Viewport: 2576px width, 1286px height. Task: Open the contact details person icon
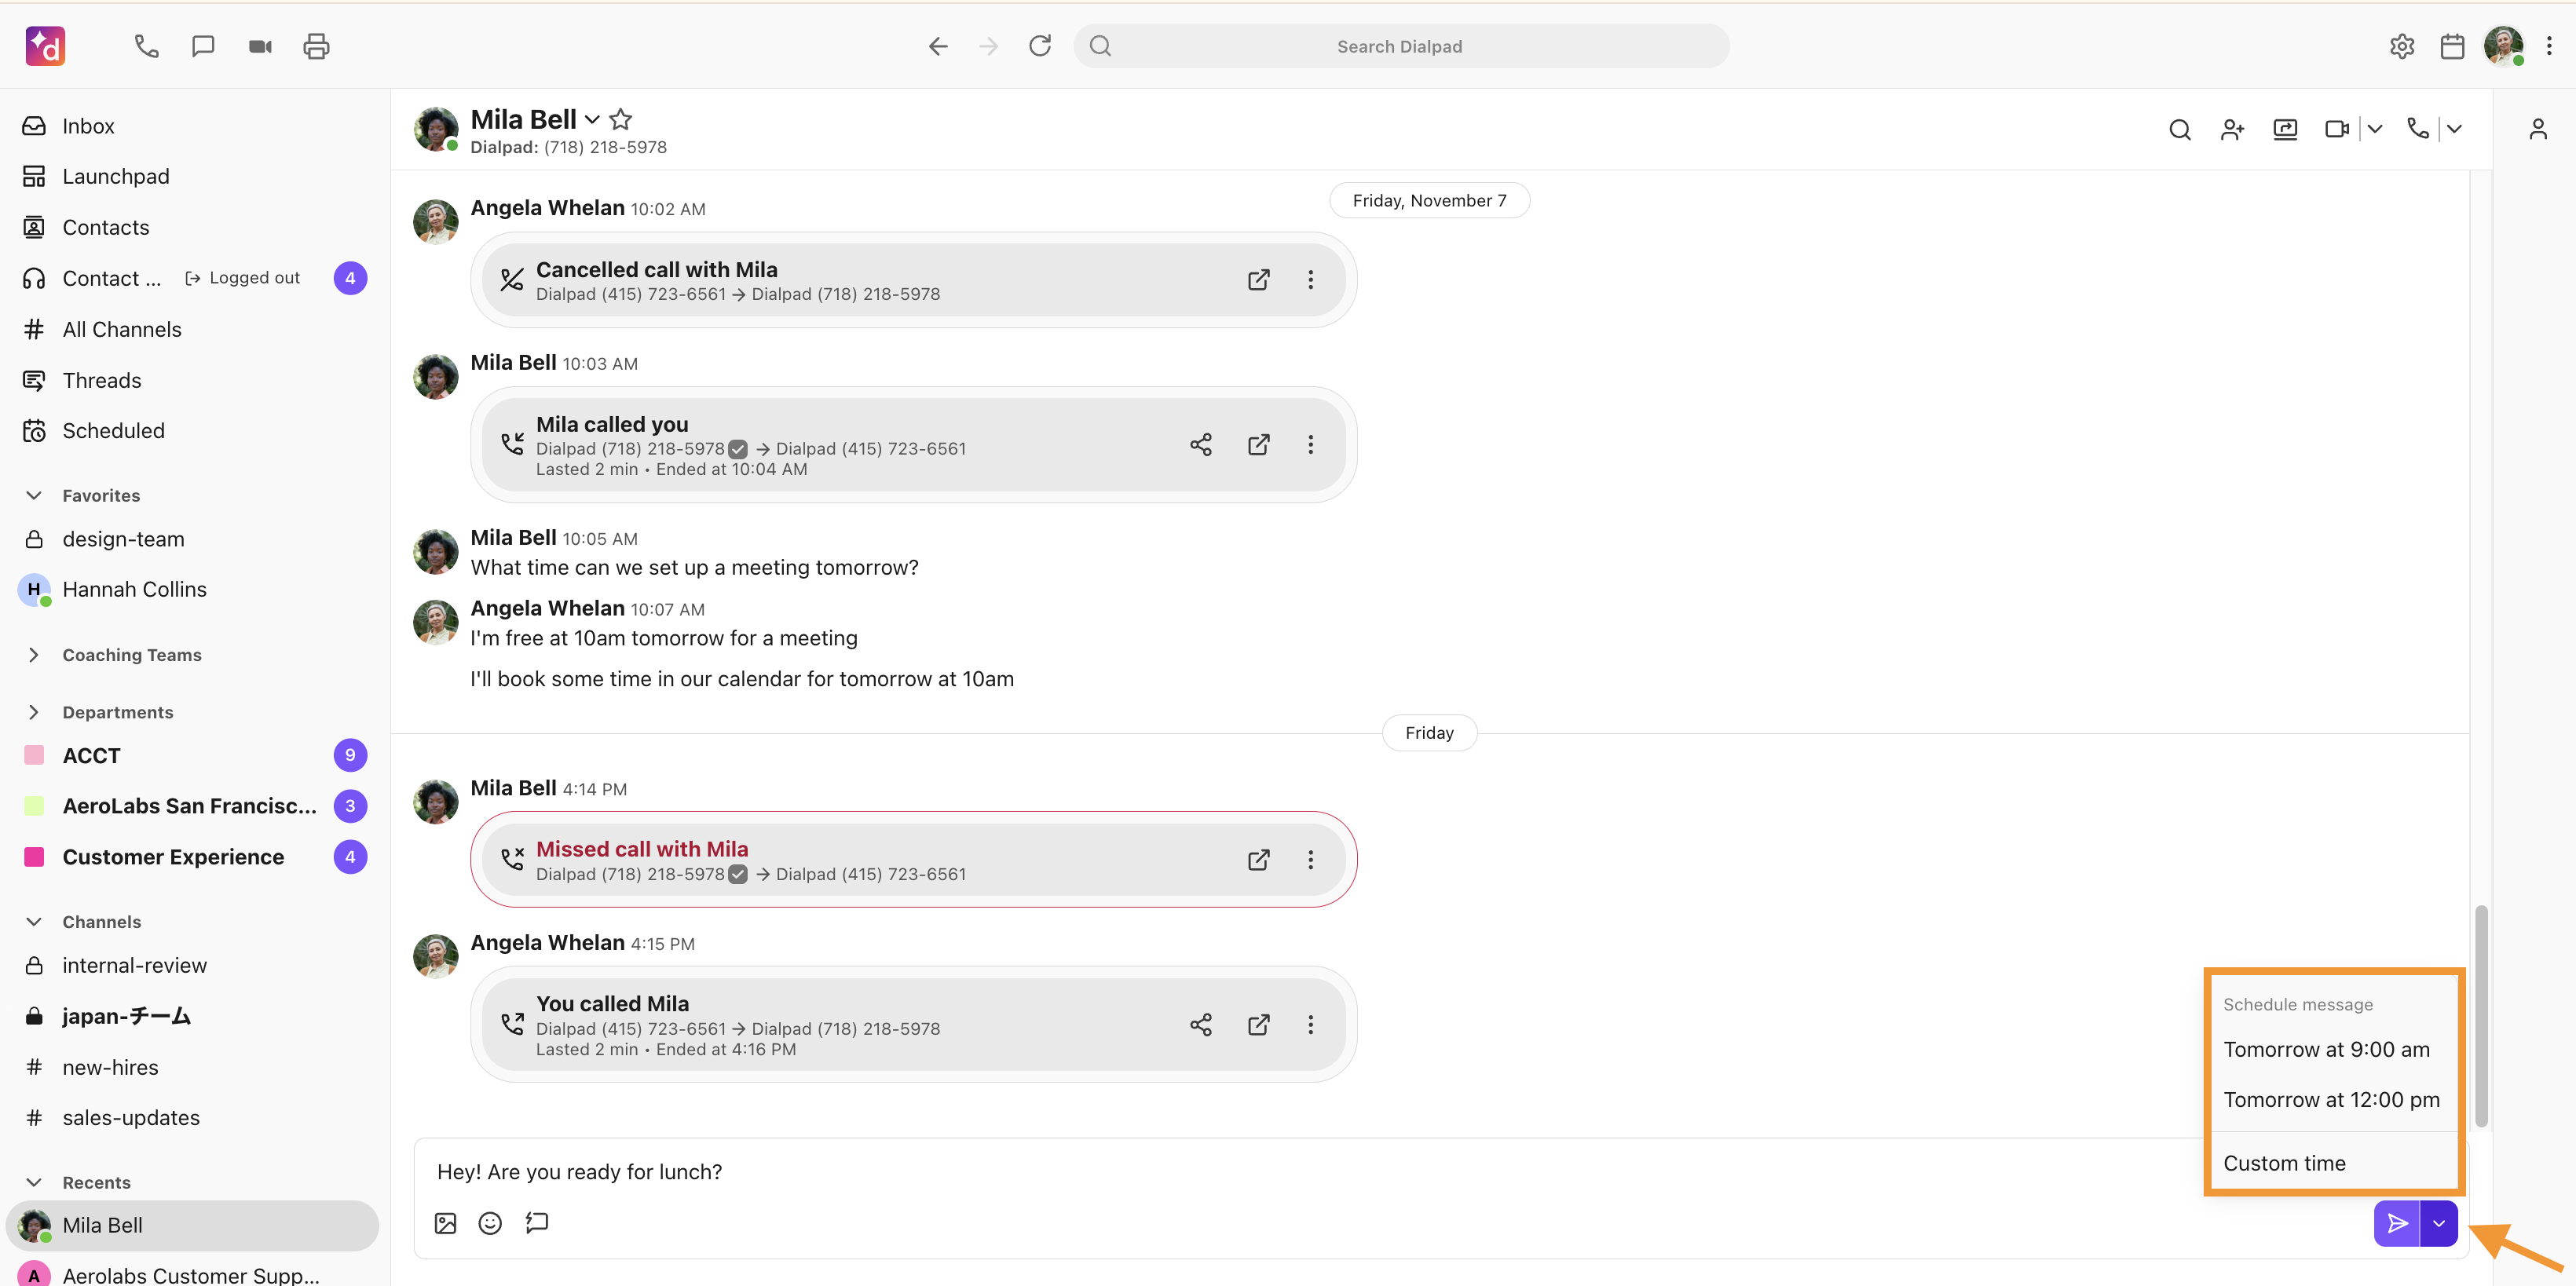click(2538, 129)
